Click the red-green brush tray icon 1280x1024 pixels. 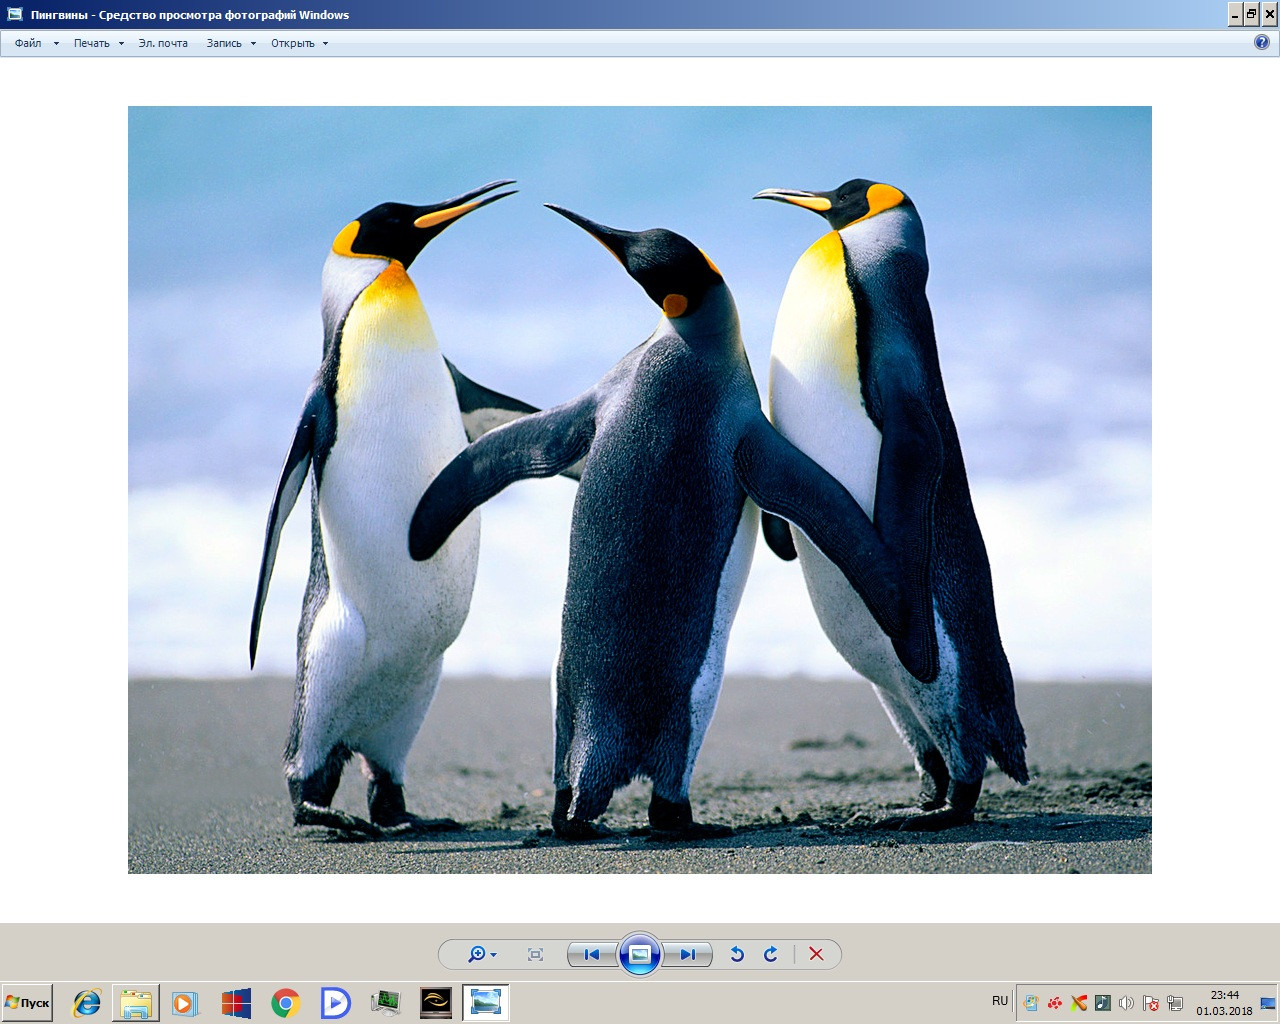pos(1079,1003)
